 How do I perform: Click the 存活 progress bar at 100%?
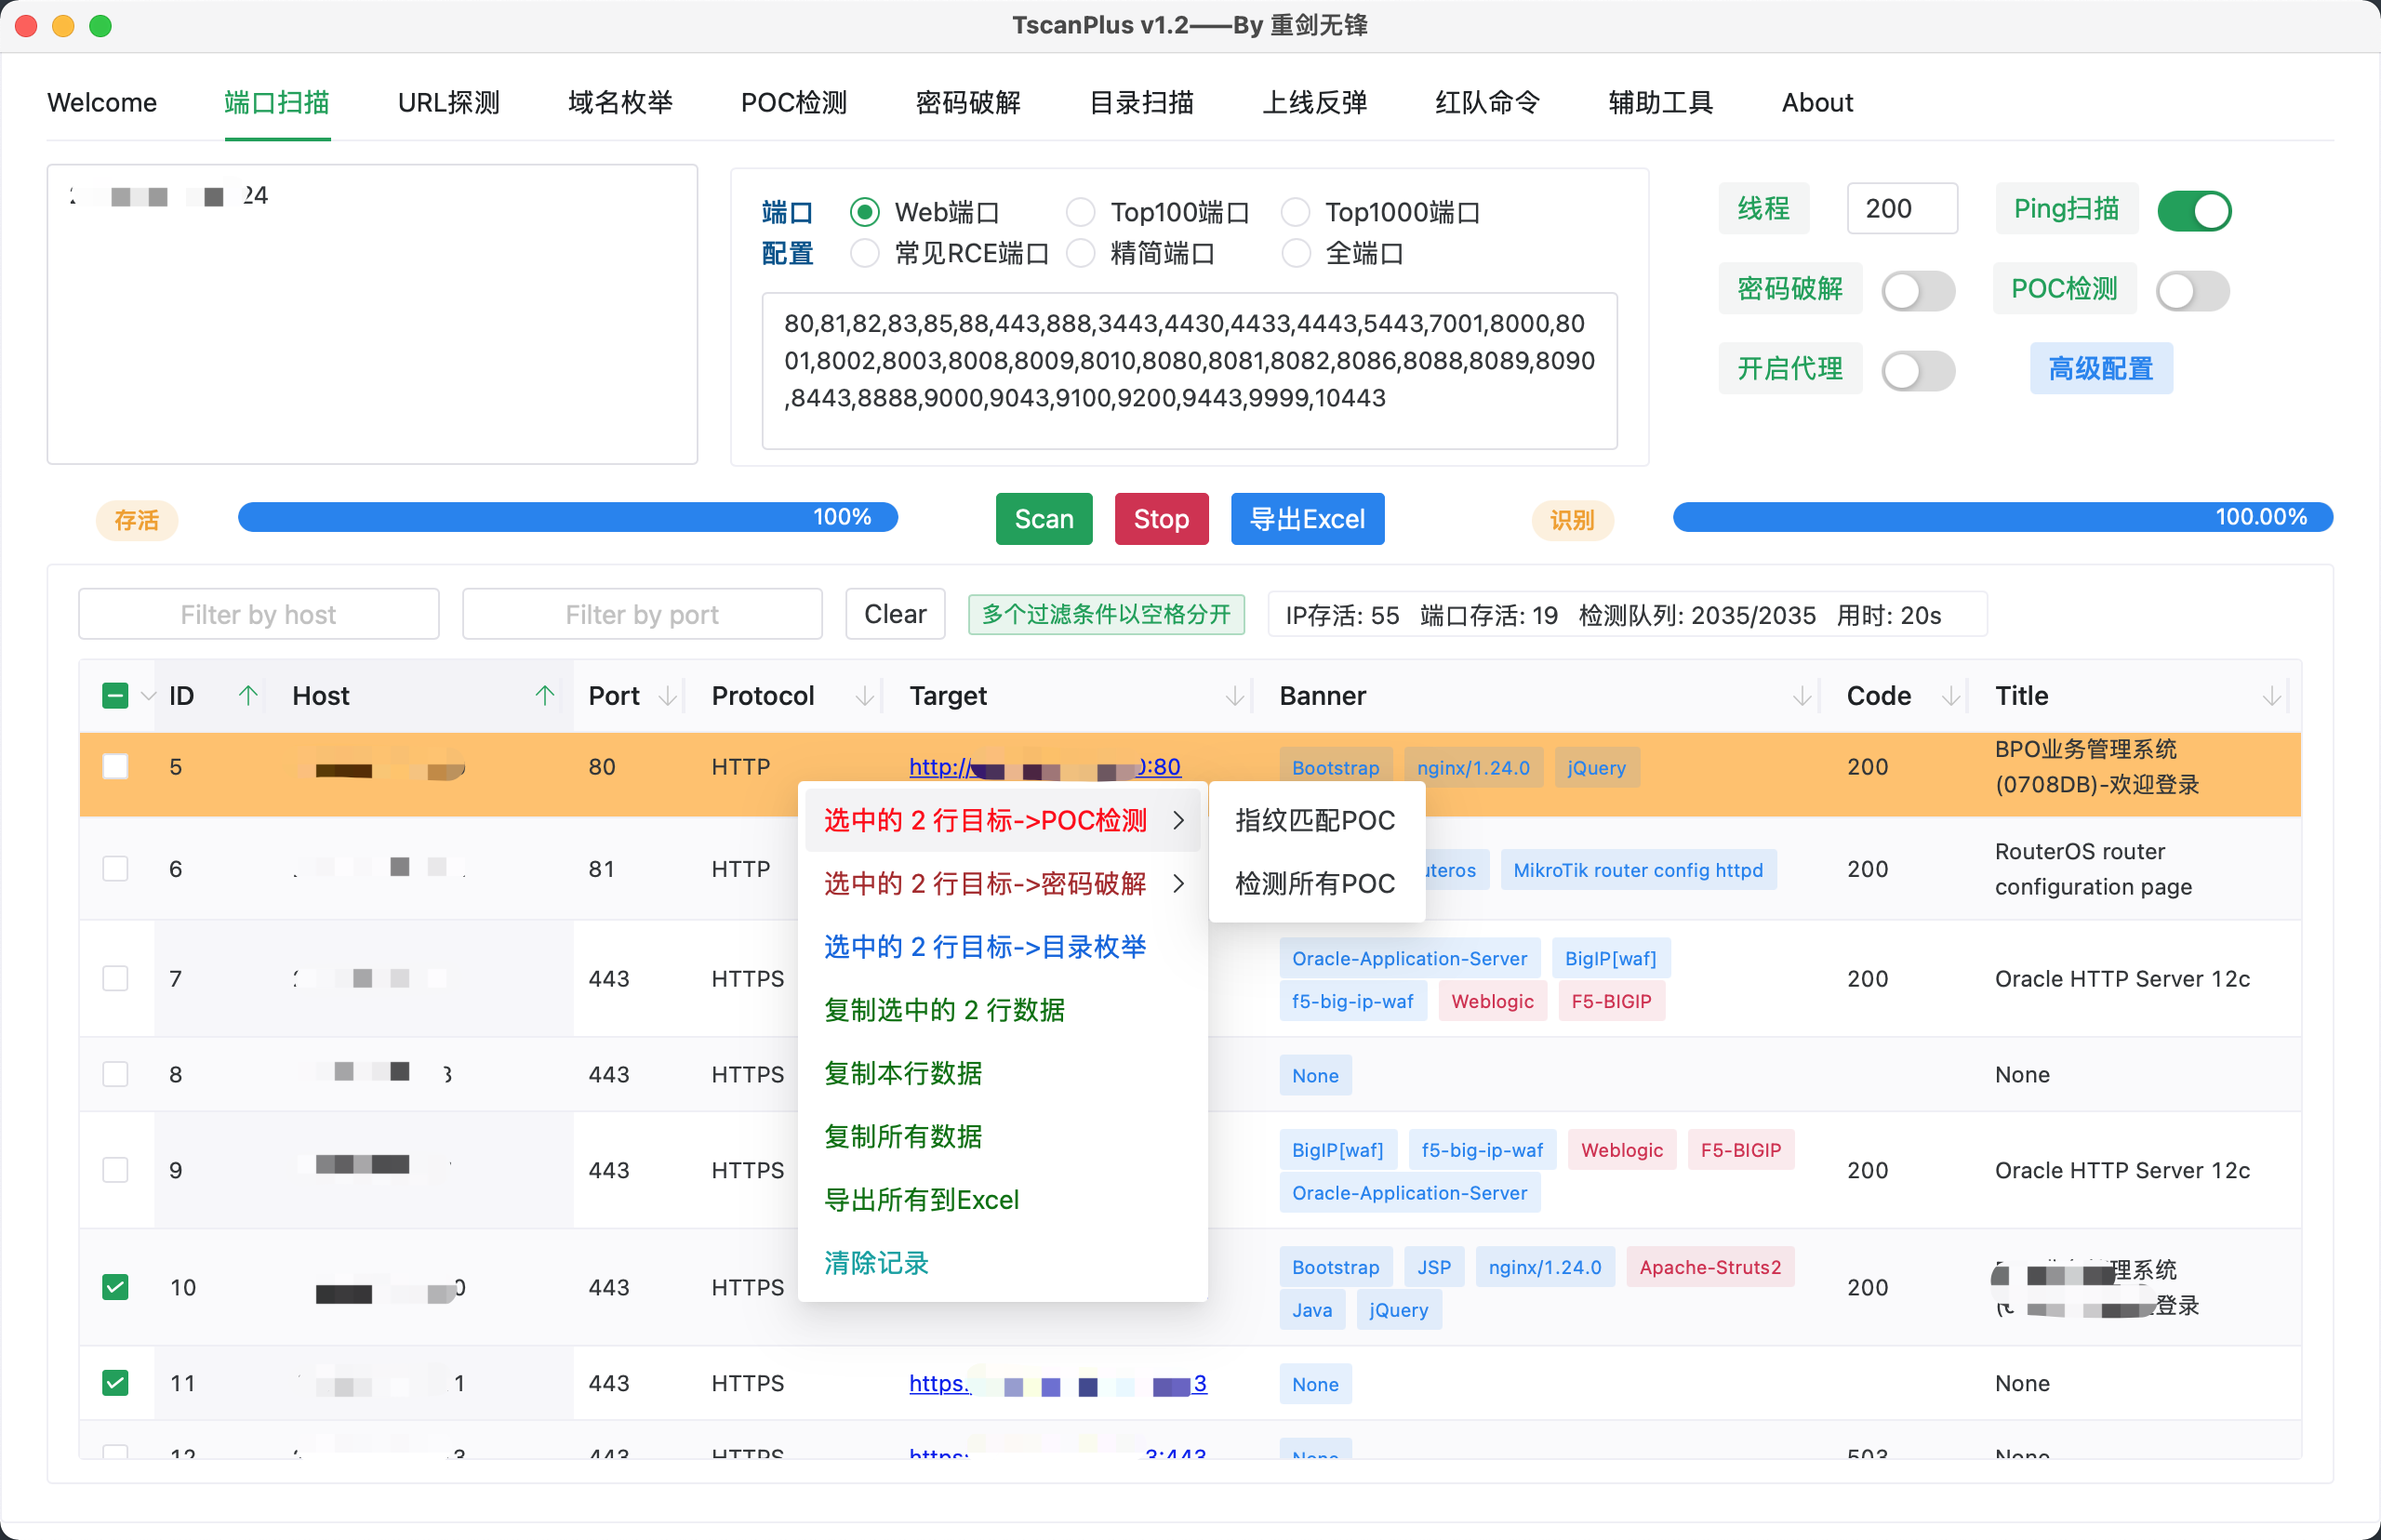[567, 517]
